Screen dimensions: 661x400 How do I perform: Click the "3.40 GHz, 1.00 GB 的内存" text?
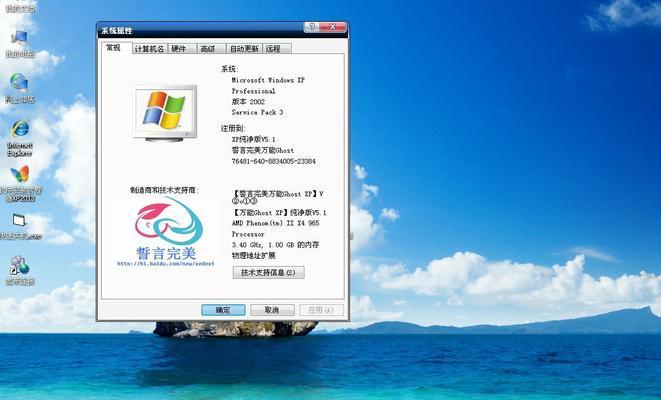(276, 244)
